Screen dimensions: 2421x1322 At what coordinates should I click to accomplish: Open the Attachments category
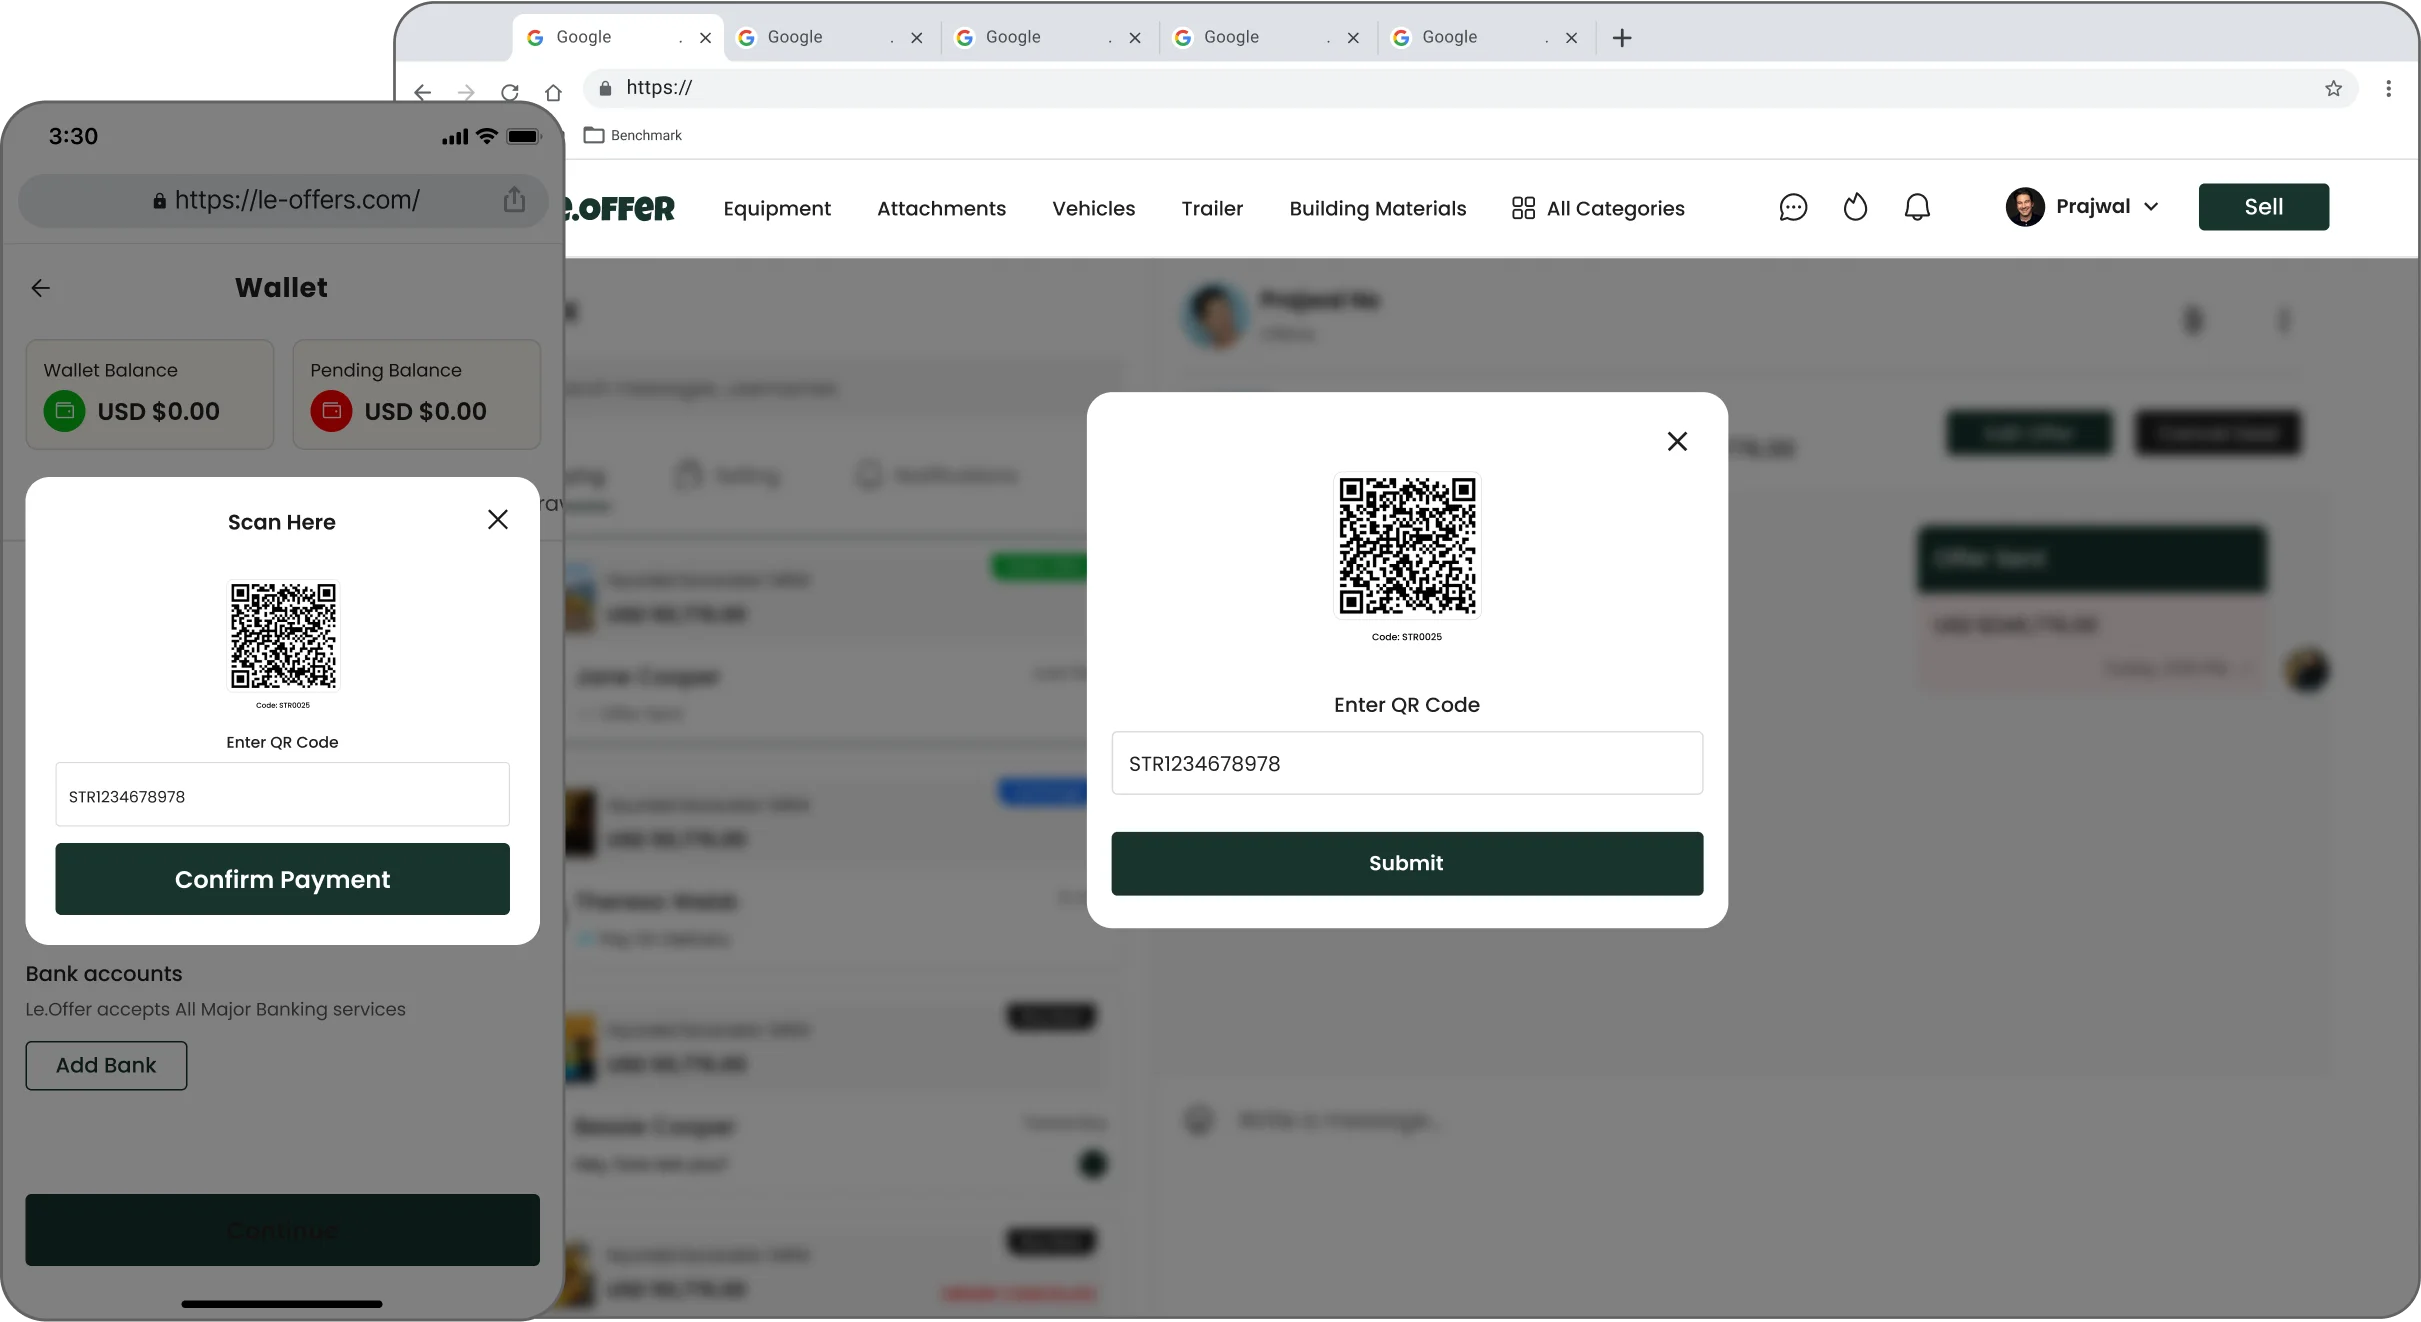[941, 208]
